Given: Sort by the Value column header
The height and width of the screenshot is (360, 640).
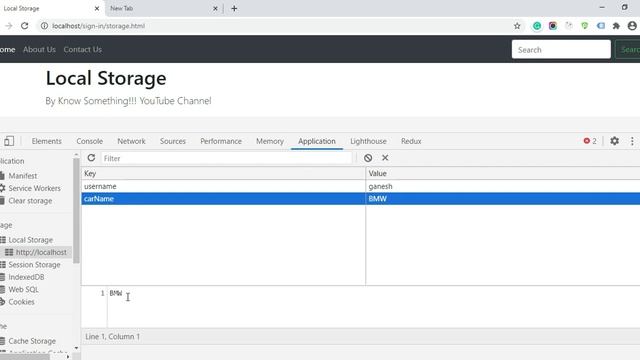Looking at the screenshot, I should coord(503,173).
